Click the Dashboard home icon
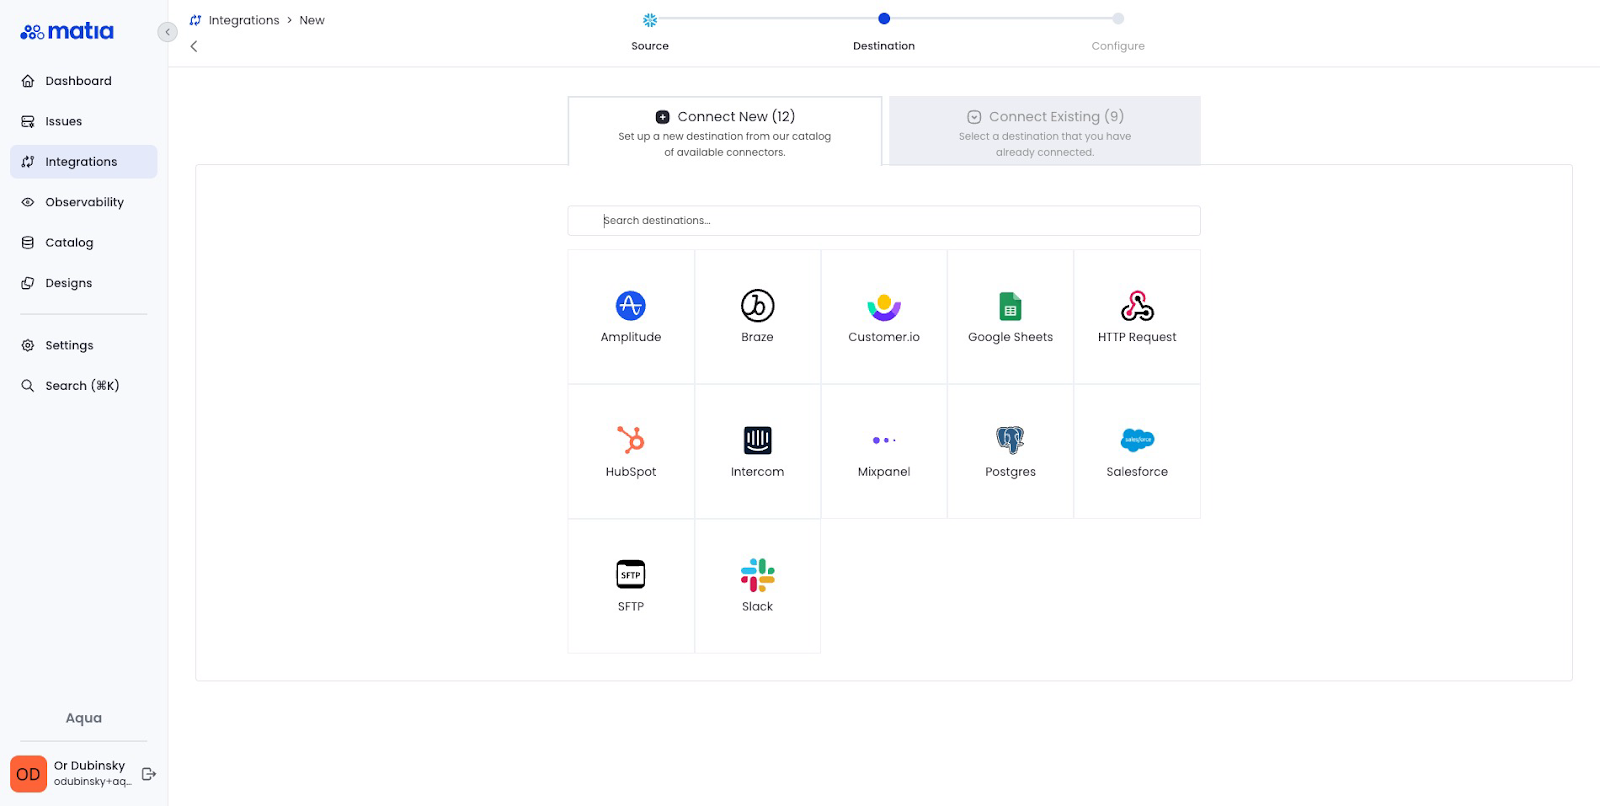 click(28, 81)
